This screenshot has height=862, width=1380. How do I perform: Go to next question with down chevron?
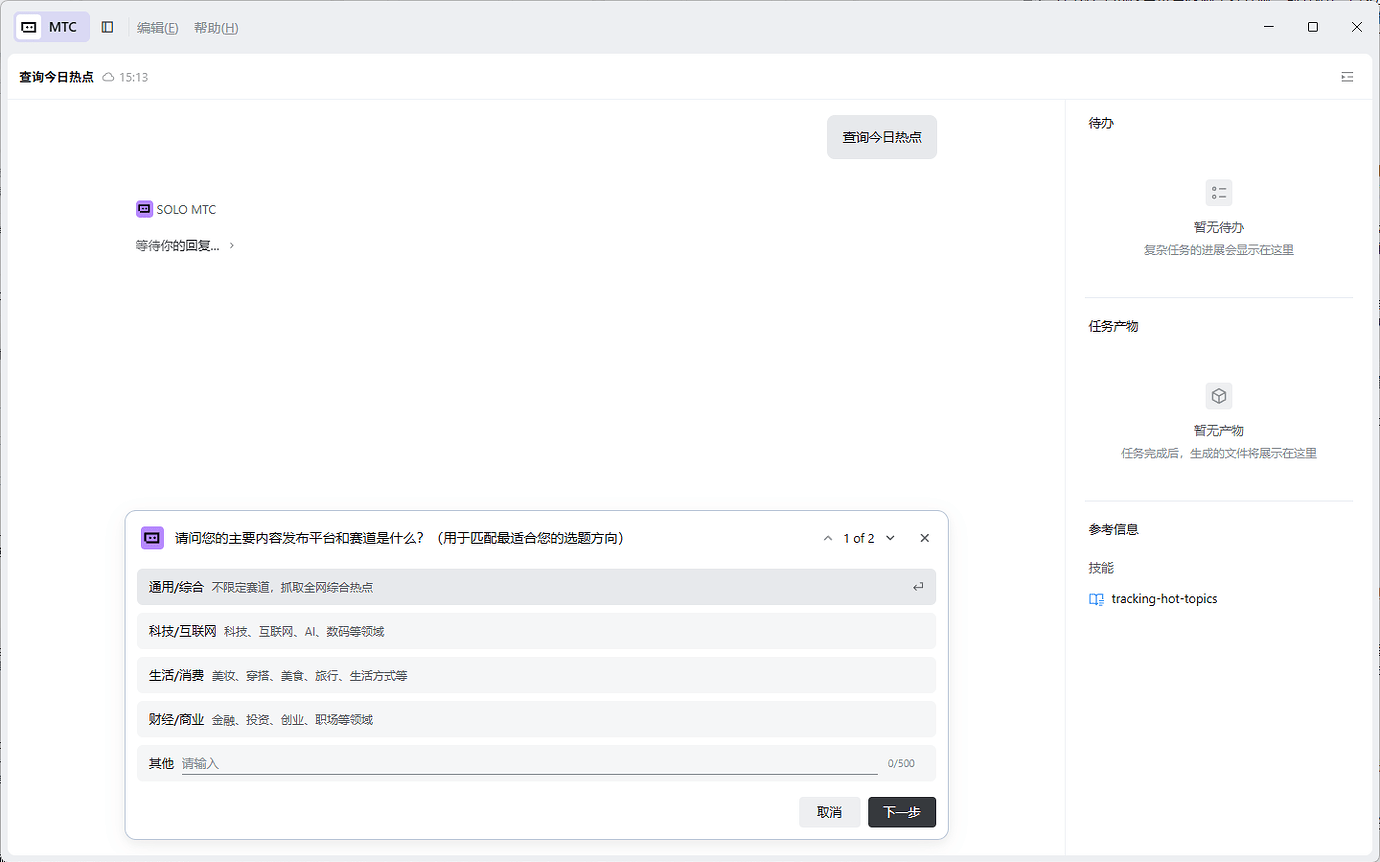coord(890,538)
